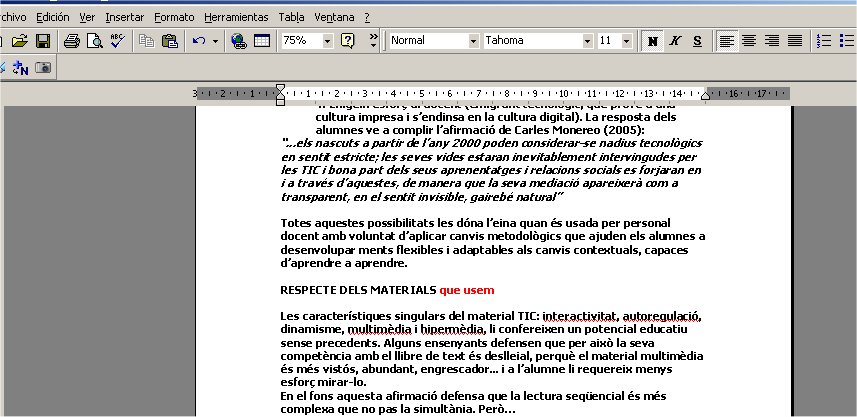Open the Normal style dropdown
857x417 pixels.
click(x=473, y=41)
